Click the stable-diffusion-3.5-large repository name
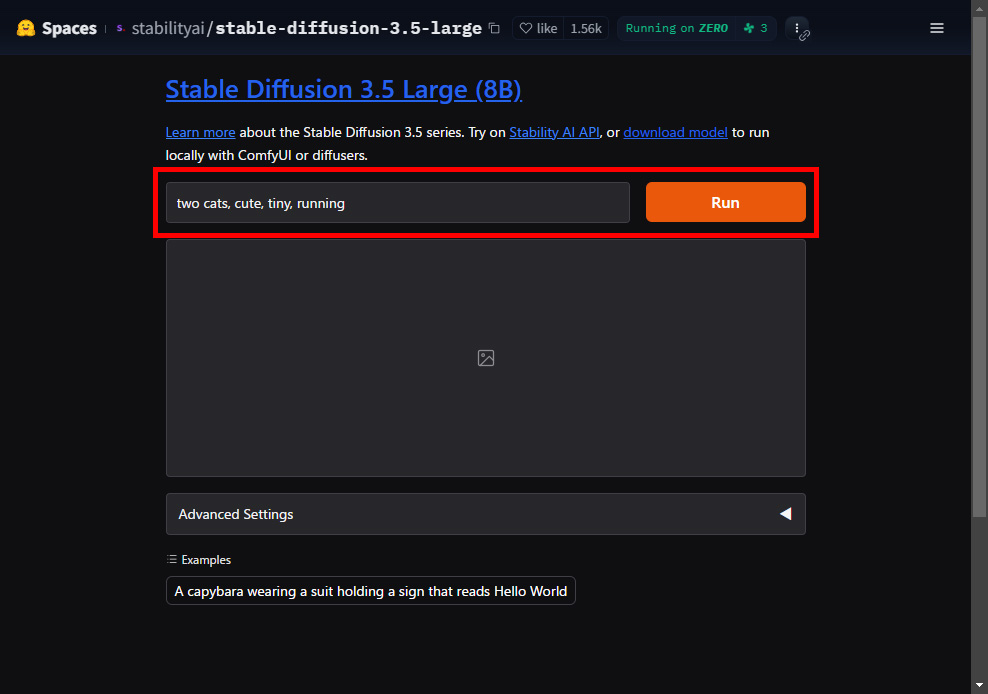The image size is (988, 694). point(348,28)
